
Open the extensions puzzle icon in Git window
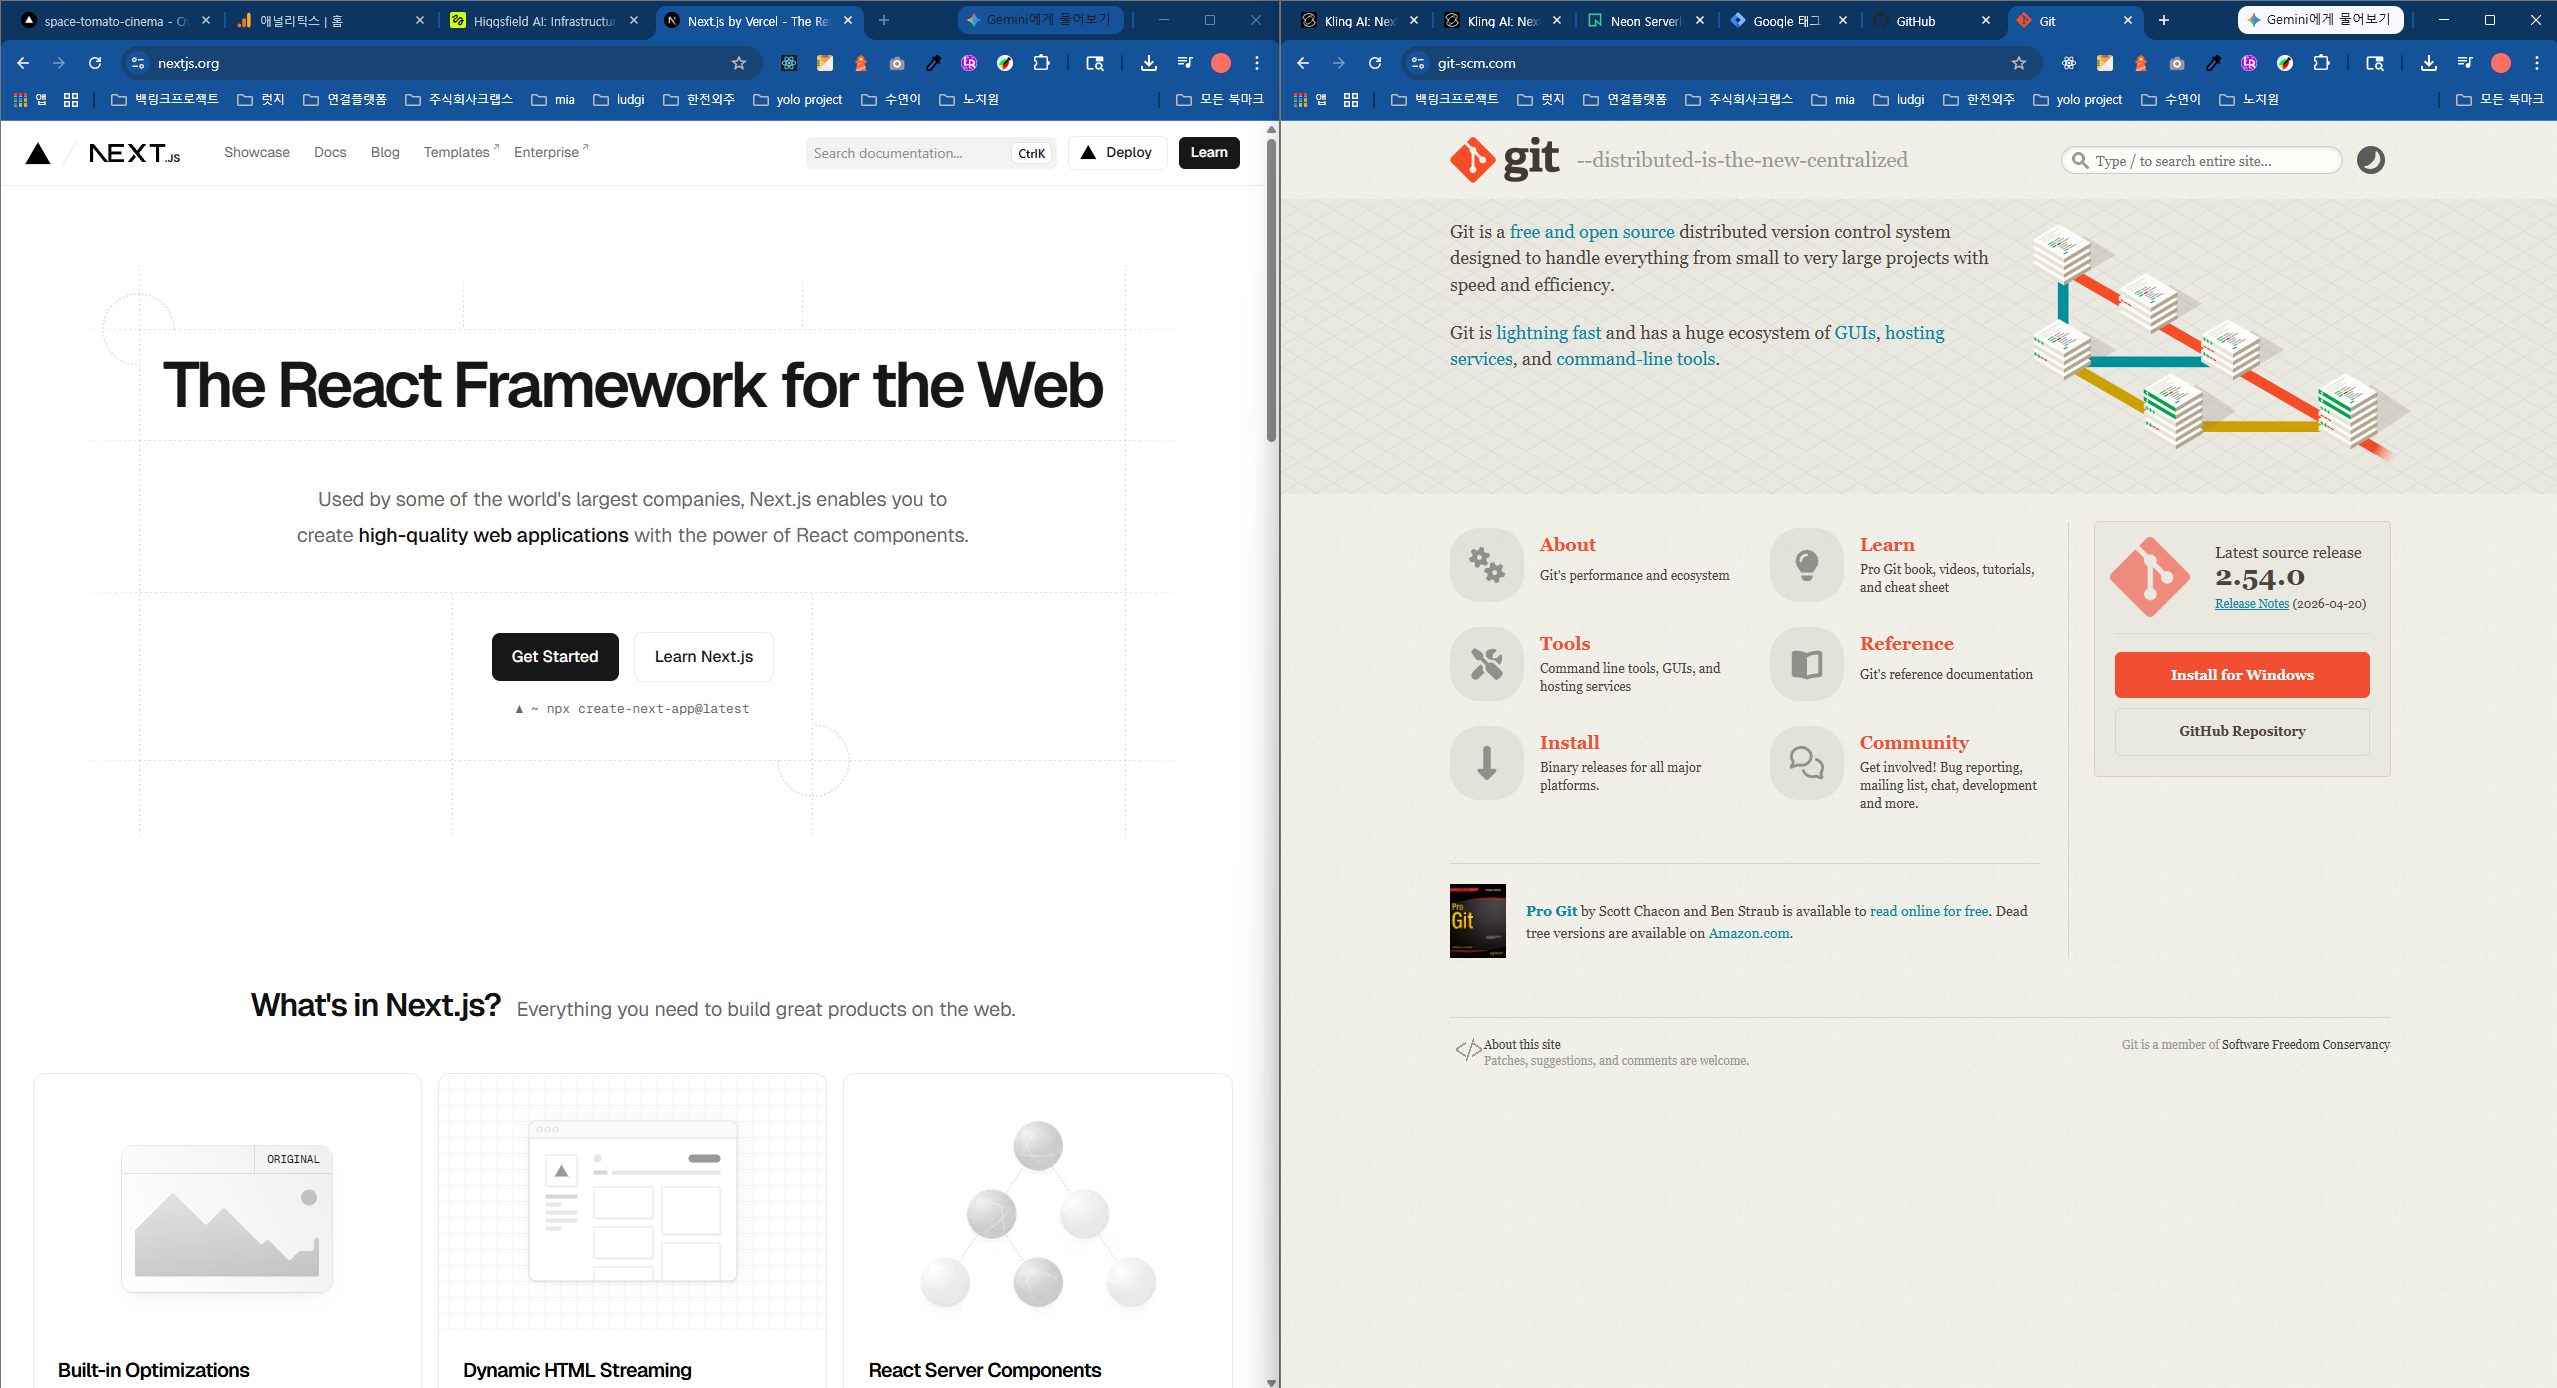2321,63
